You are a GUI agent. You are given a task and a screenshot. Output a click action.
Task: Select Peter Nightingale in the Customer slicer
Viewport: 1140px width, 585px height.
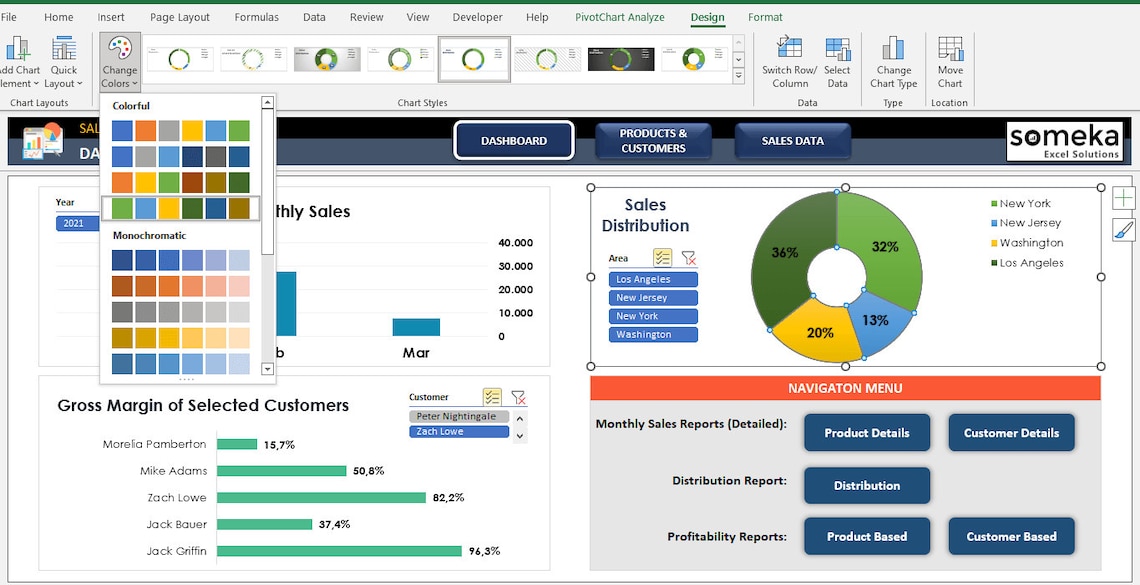pyautogui.click(x=459, y=415)
